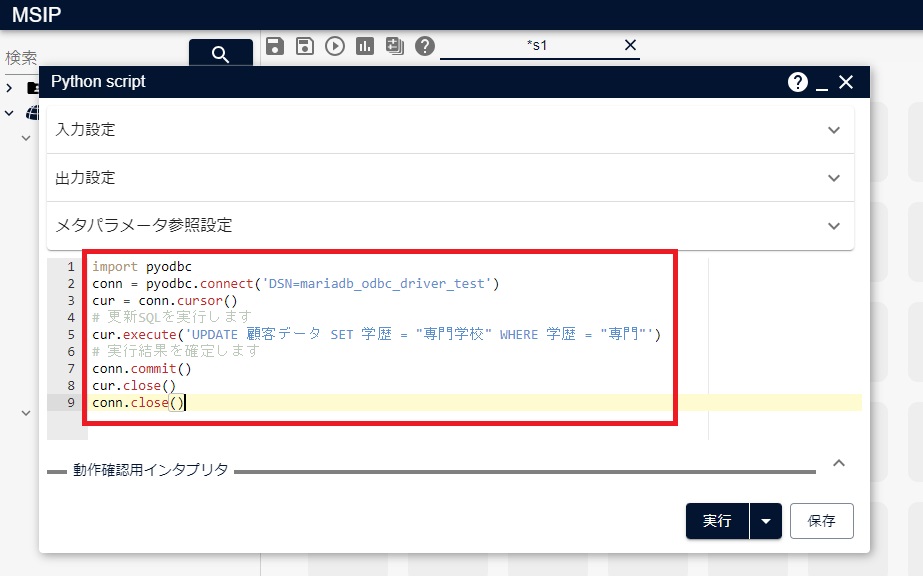923x576 pixels.
Task: Click the 'conn.commit()' line
Action: [x=142, y=368]
